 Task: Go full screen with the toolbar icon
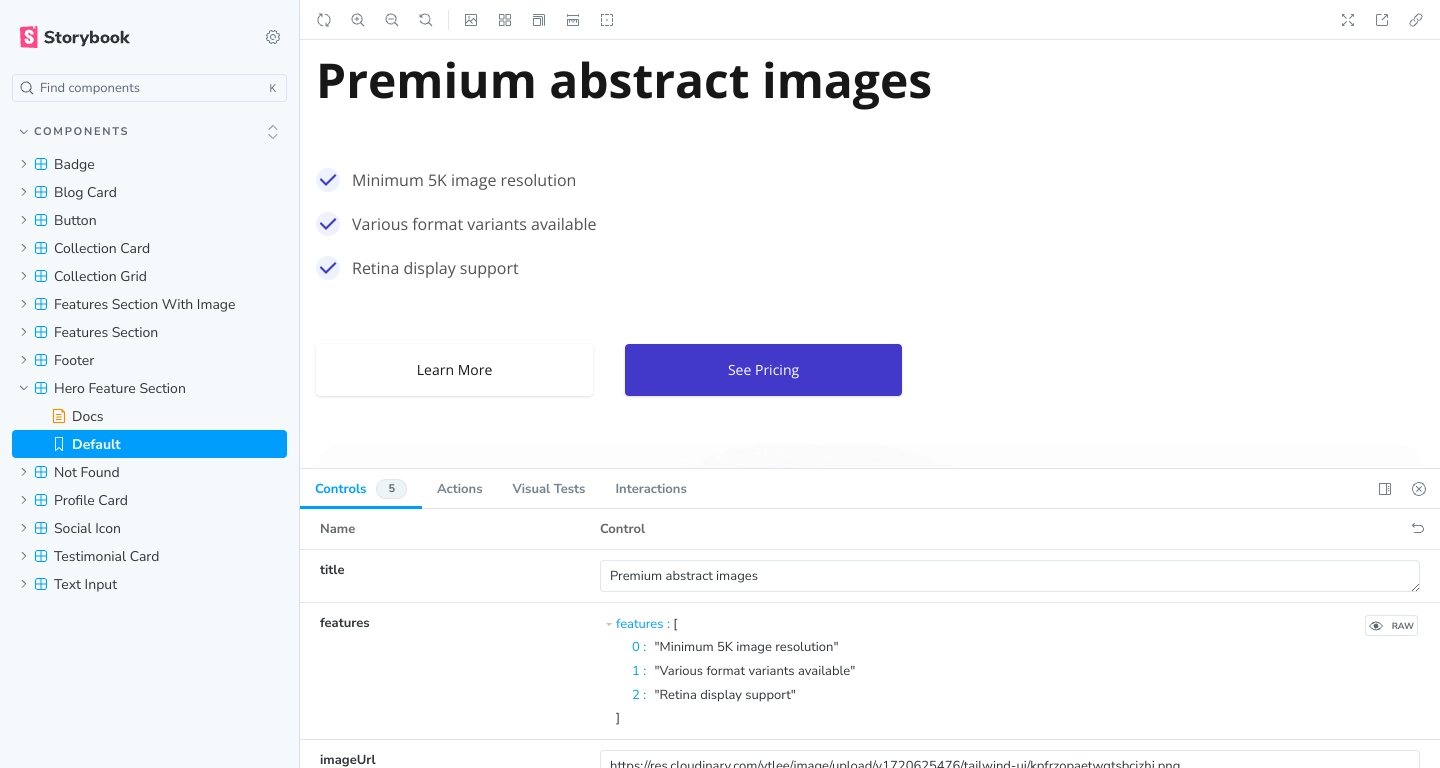pyautogui.click(x=1348, y=20)
